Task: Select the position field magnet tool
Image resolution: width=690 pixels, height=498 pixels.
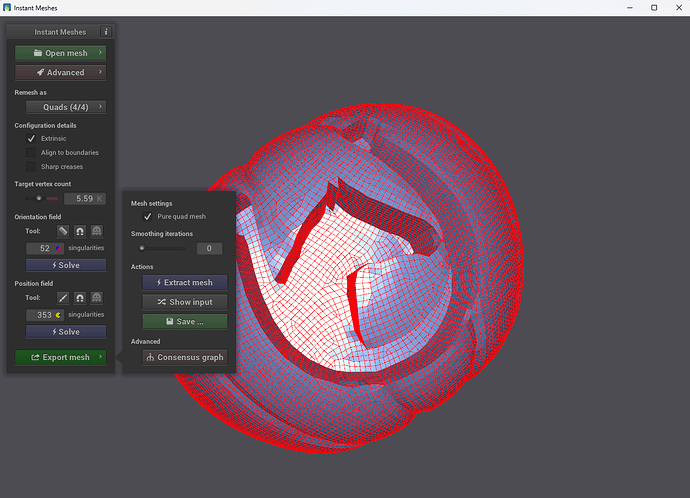Action: click(80, 298)
